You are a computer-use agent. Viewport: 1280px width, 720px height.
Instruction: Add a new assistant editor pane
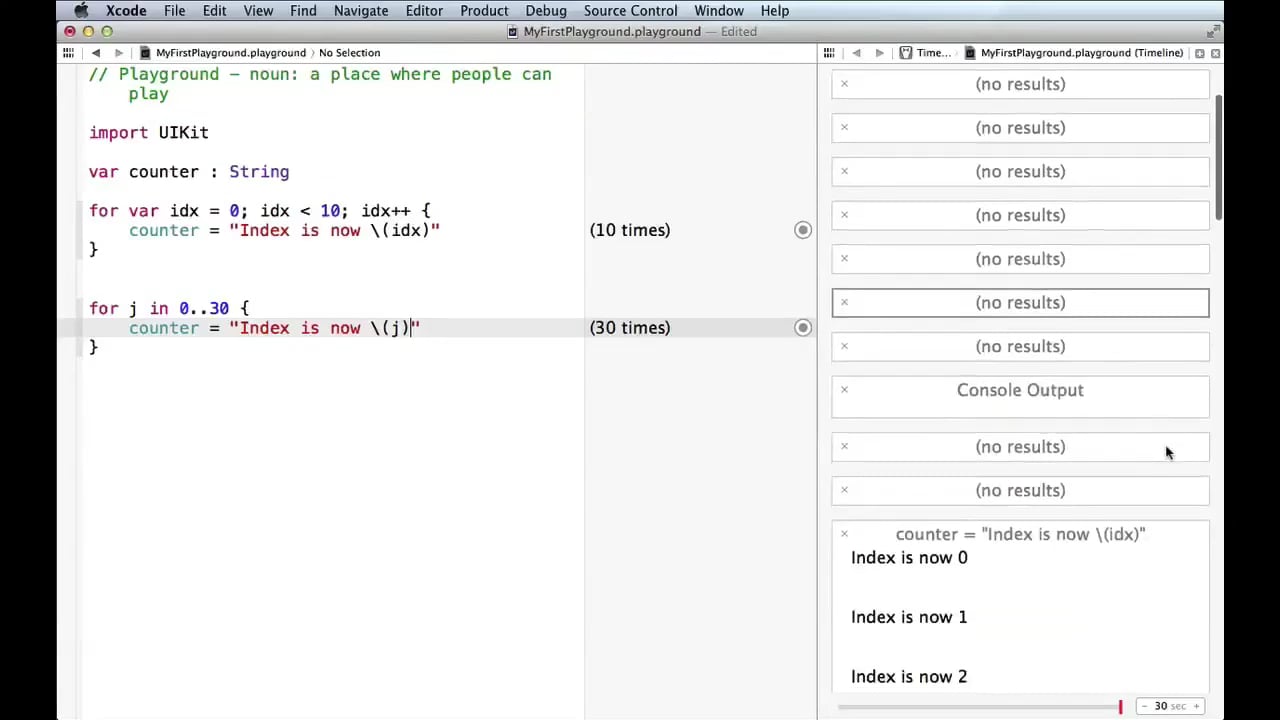coord(1199,53)
